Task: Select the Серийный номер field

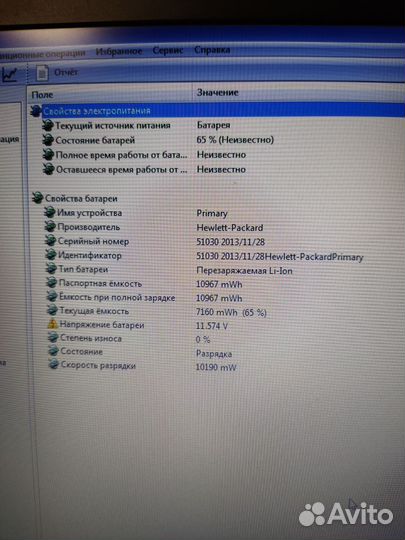Action: [x=93, y=241]
